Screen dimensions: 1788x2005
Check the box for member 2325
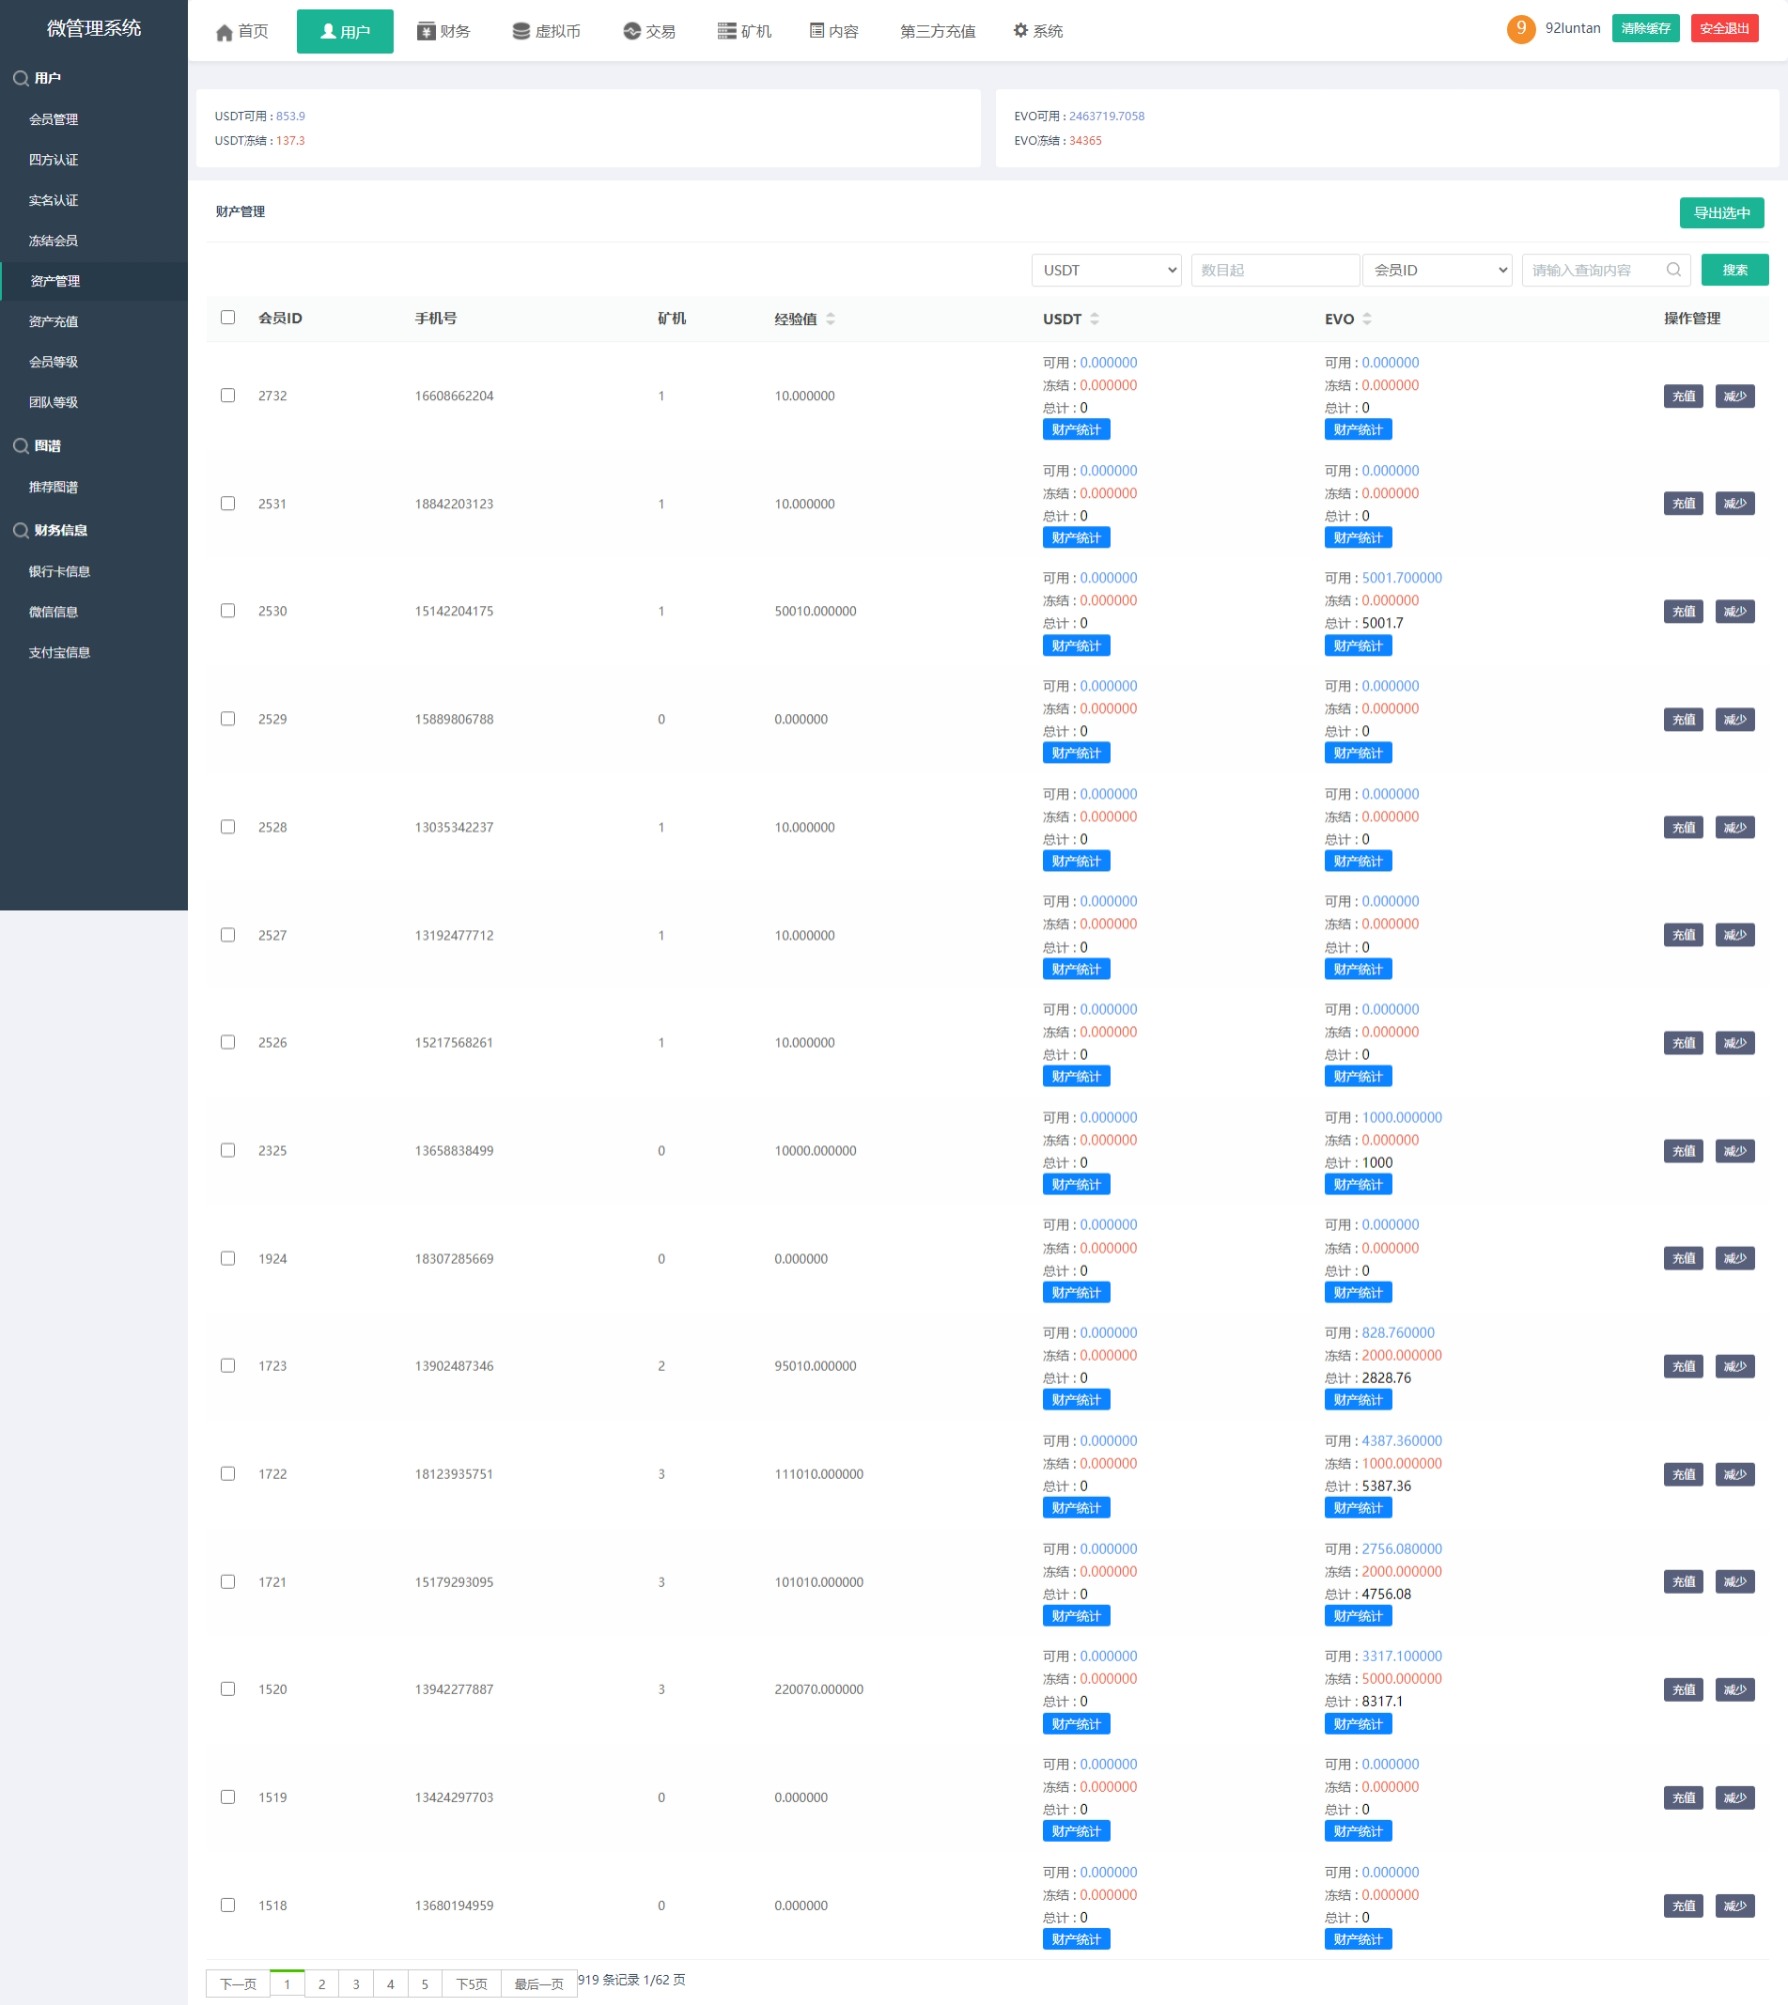coord(228,1150)
